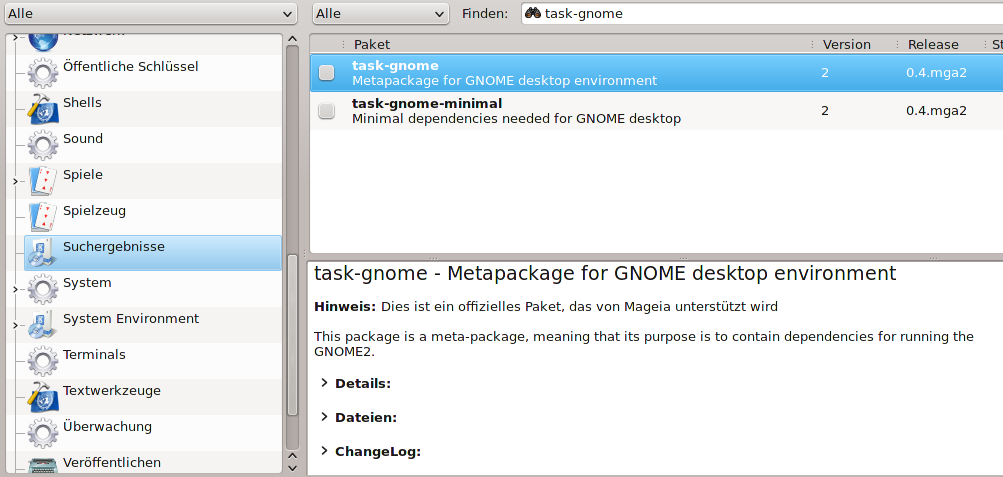The height and width of the screenshot is (477, 1003).
Task: Open the left Alle filter dropdown
Action: 149,13
